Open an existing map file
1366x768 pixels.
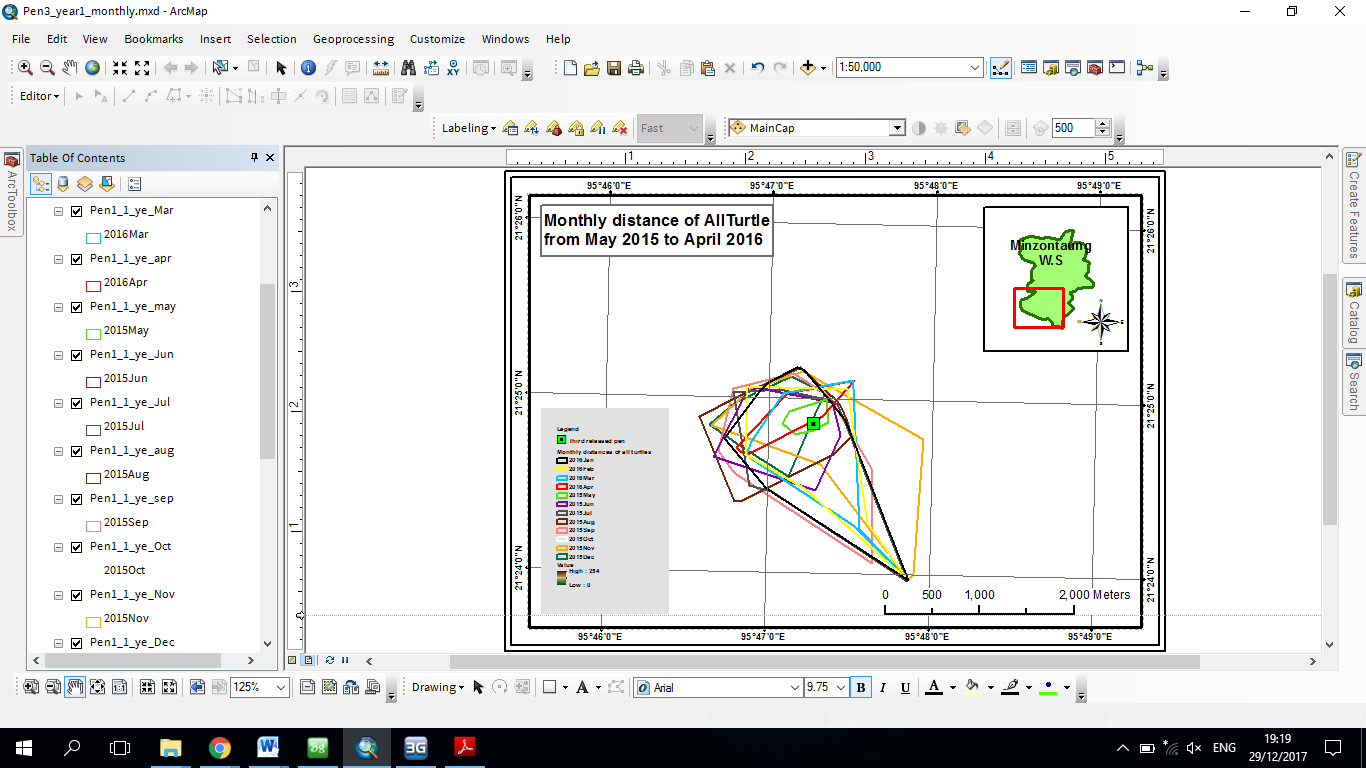tap(592, 68)
